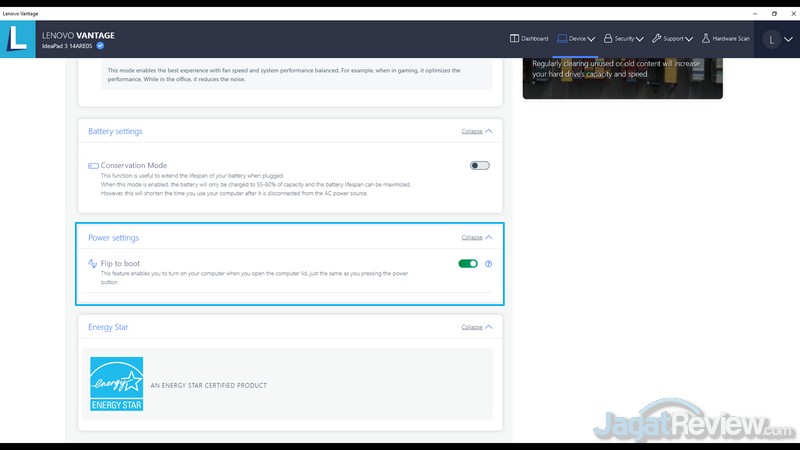Image resolution: width=800 pixels, height=450 pixels.
Task: Click the verified checkmark beside IdeaPad 3 14ARE05
Action: click(x=101, y=46)
